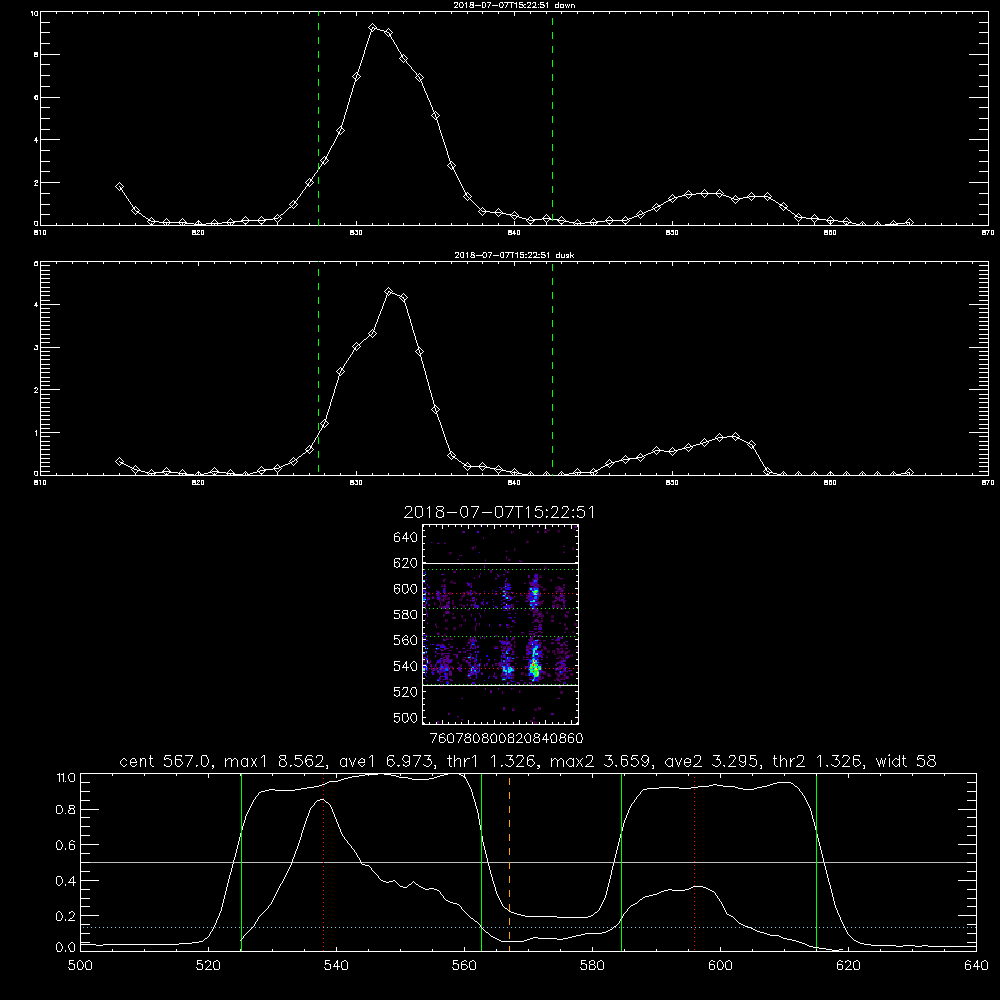Click the '0.0' y-axis label of the bottom plot
The width and height of the screenshot is (1000, 1000).
[66, 948]
